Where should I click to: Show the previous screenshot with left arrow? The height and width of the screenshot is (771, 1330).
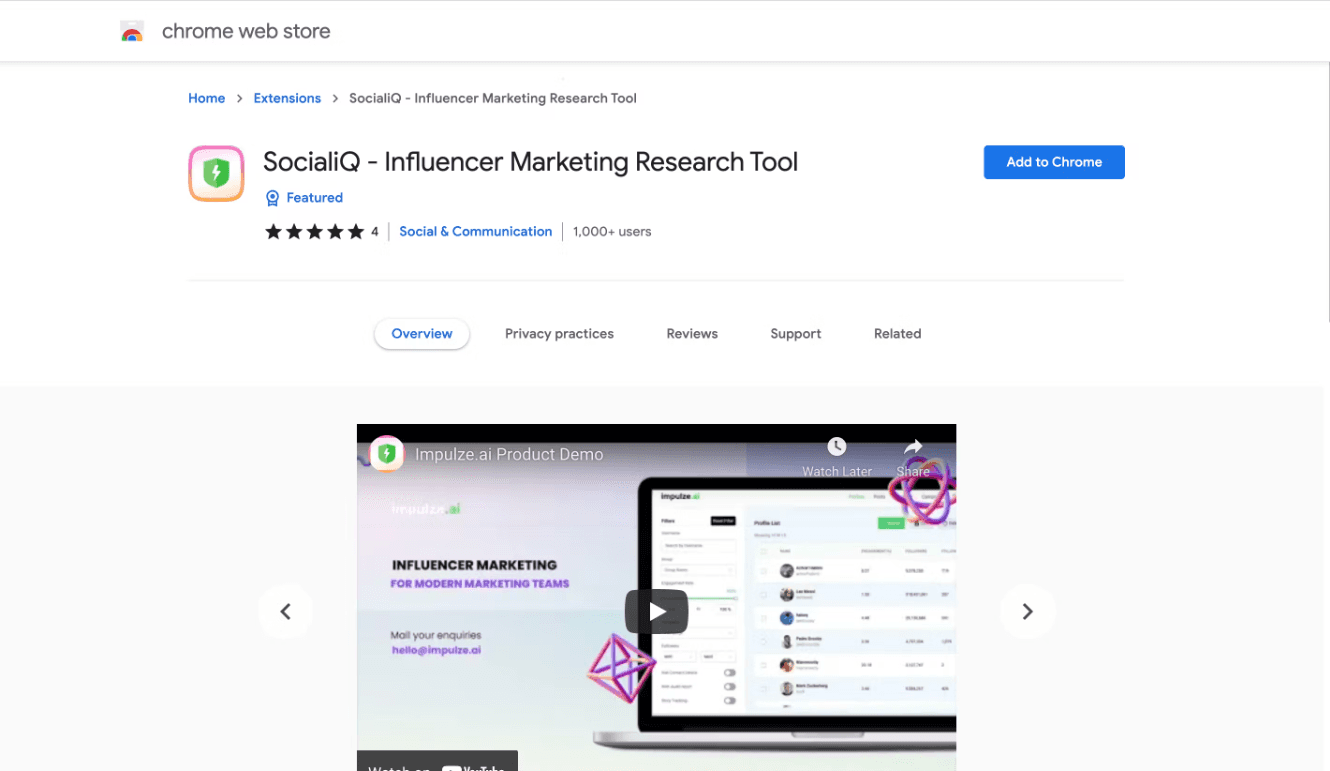tap(285, 611)
